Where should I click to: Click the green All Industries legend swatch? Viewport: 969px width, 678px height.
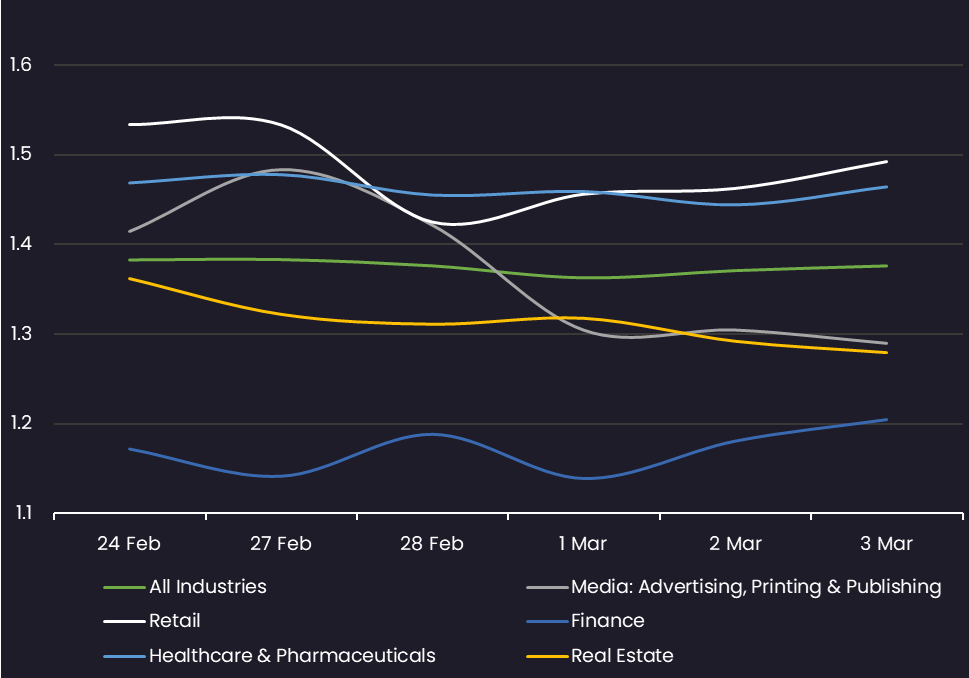[124, 587]
